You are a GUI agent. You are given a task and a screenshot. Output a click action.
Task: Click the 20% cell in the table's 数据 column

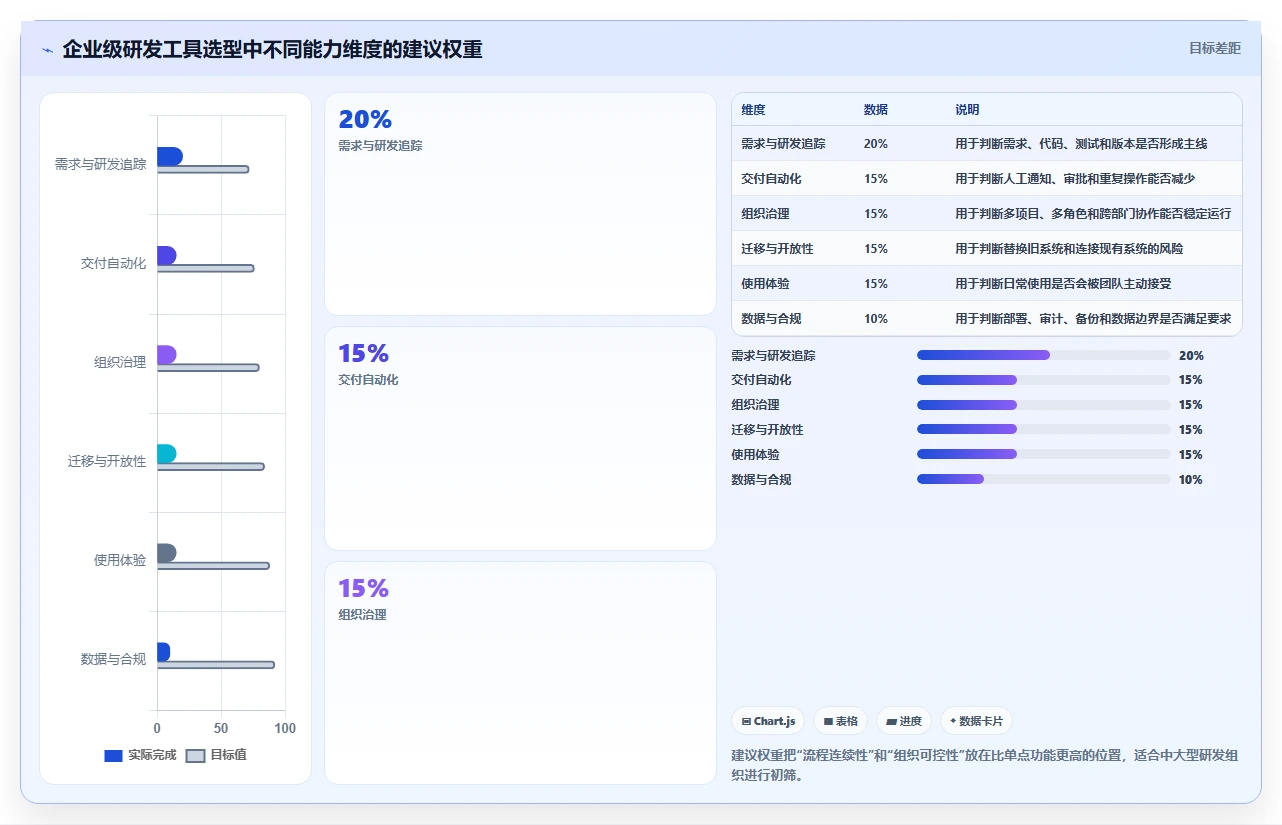(876, 144)
